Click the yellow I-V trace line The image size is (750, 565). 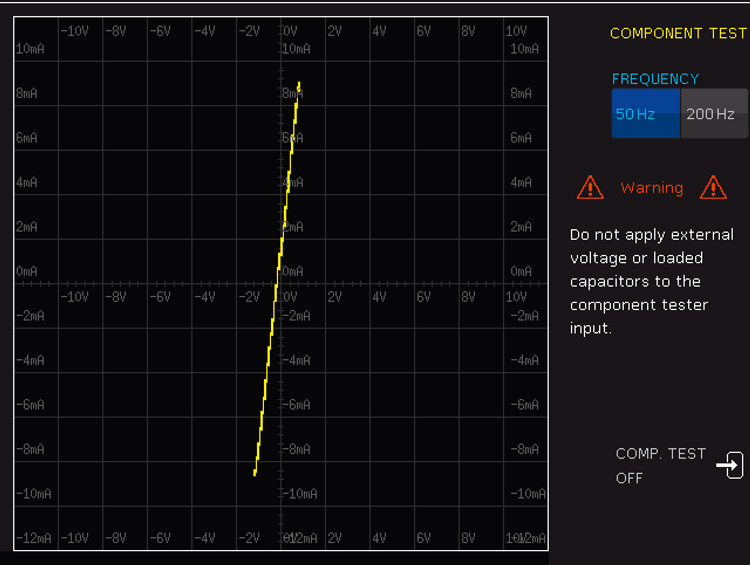tap(277, 279)
